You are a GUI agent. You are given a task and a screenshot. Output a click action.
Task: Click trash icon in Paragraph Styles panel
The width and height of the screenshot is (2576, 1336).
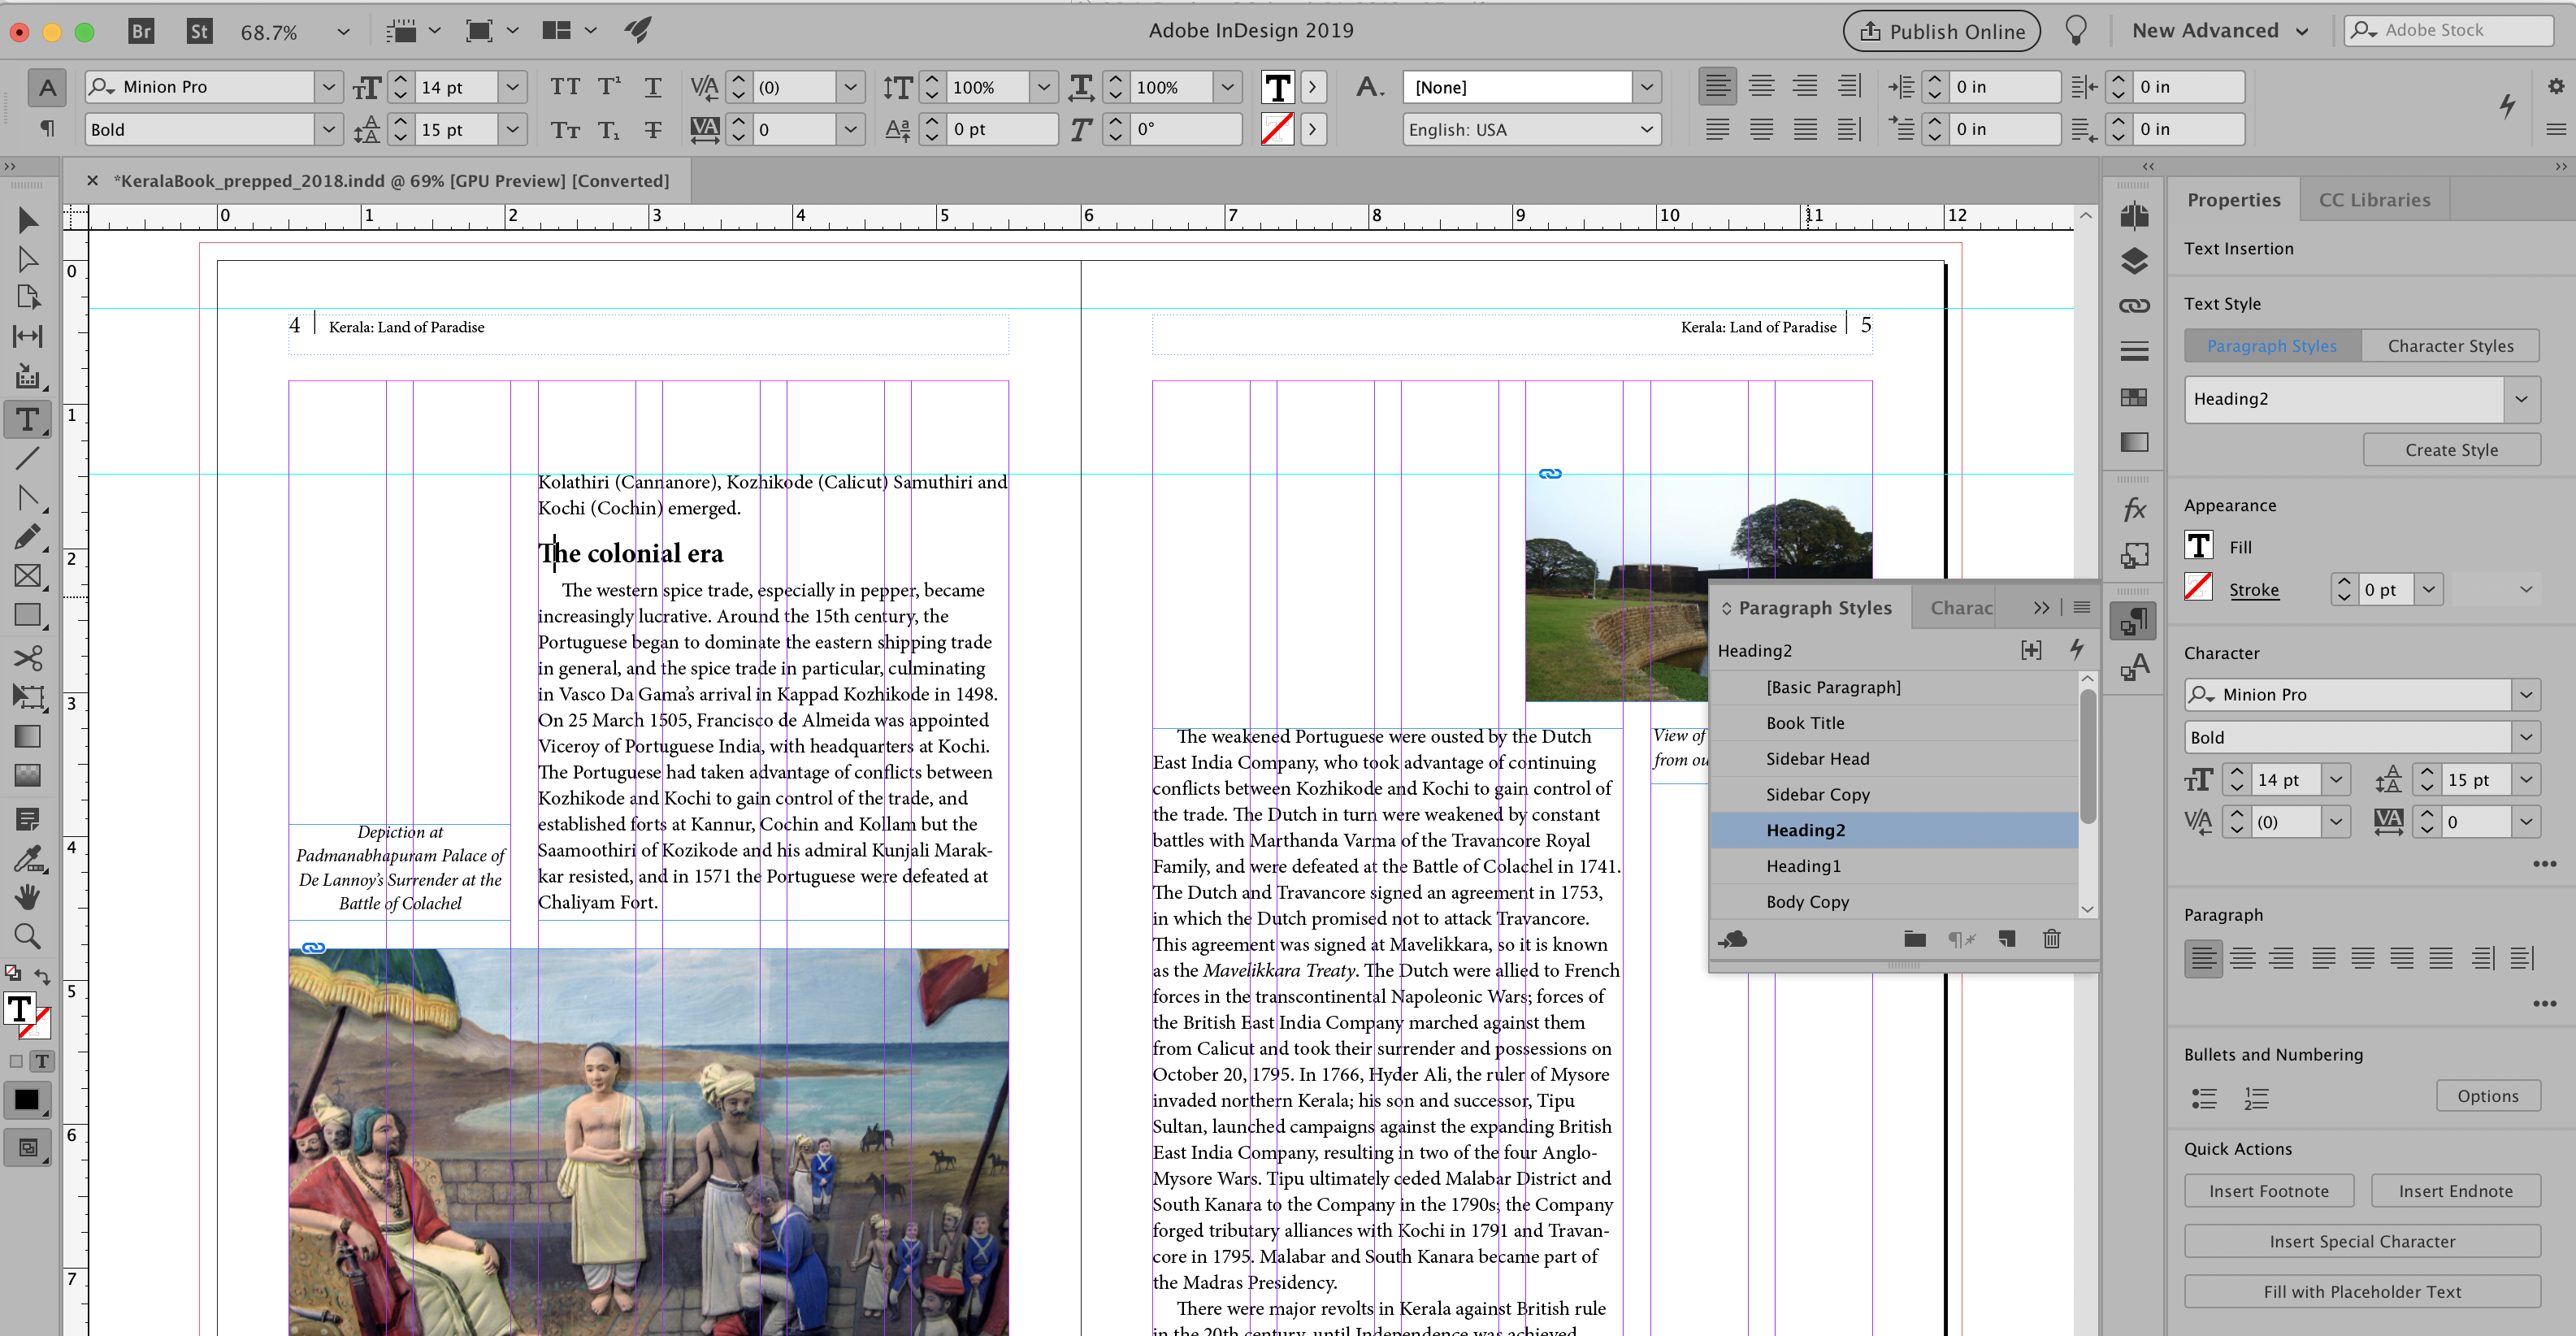click(x=2051, y=938)
